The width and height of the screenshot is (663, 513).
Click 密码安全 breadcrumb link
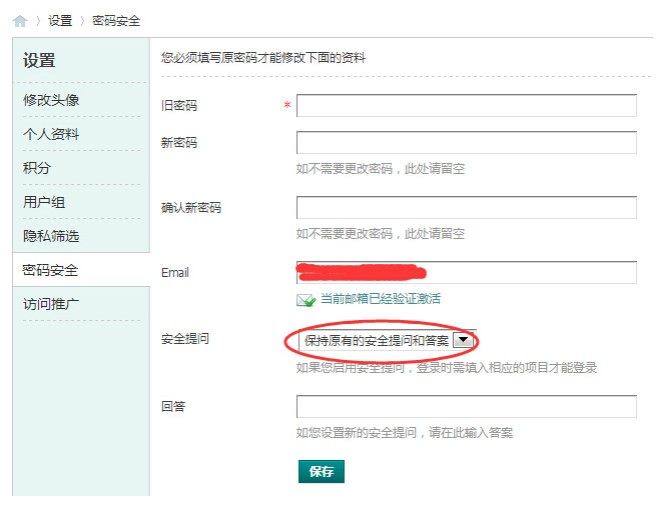click(116, 21)
